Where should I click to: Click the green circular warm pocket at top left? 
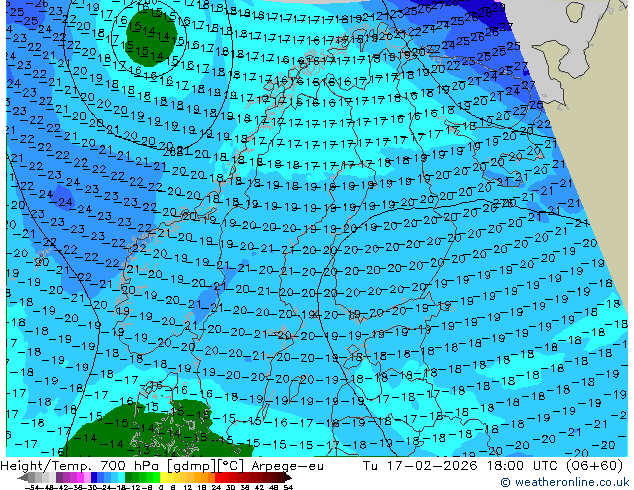click(152, 38)
